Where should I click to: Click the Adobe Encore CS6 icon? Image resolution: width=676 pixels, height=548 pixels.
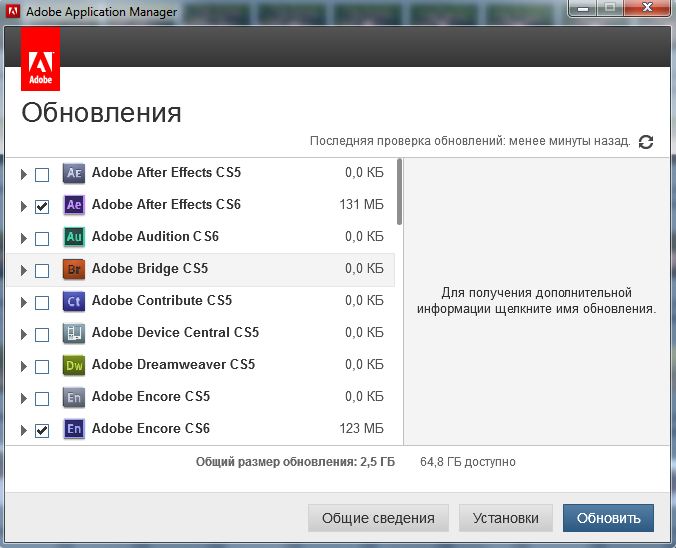[x=74, y=429]
